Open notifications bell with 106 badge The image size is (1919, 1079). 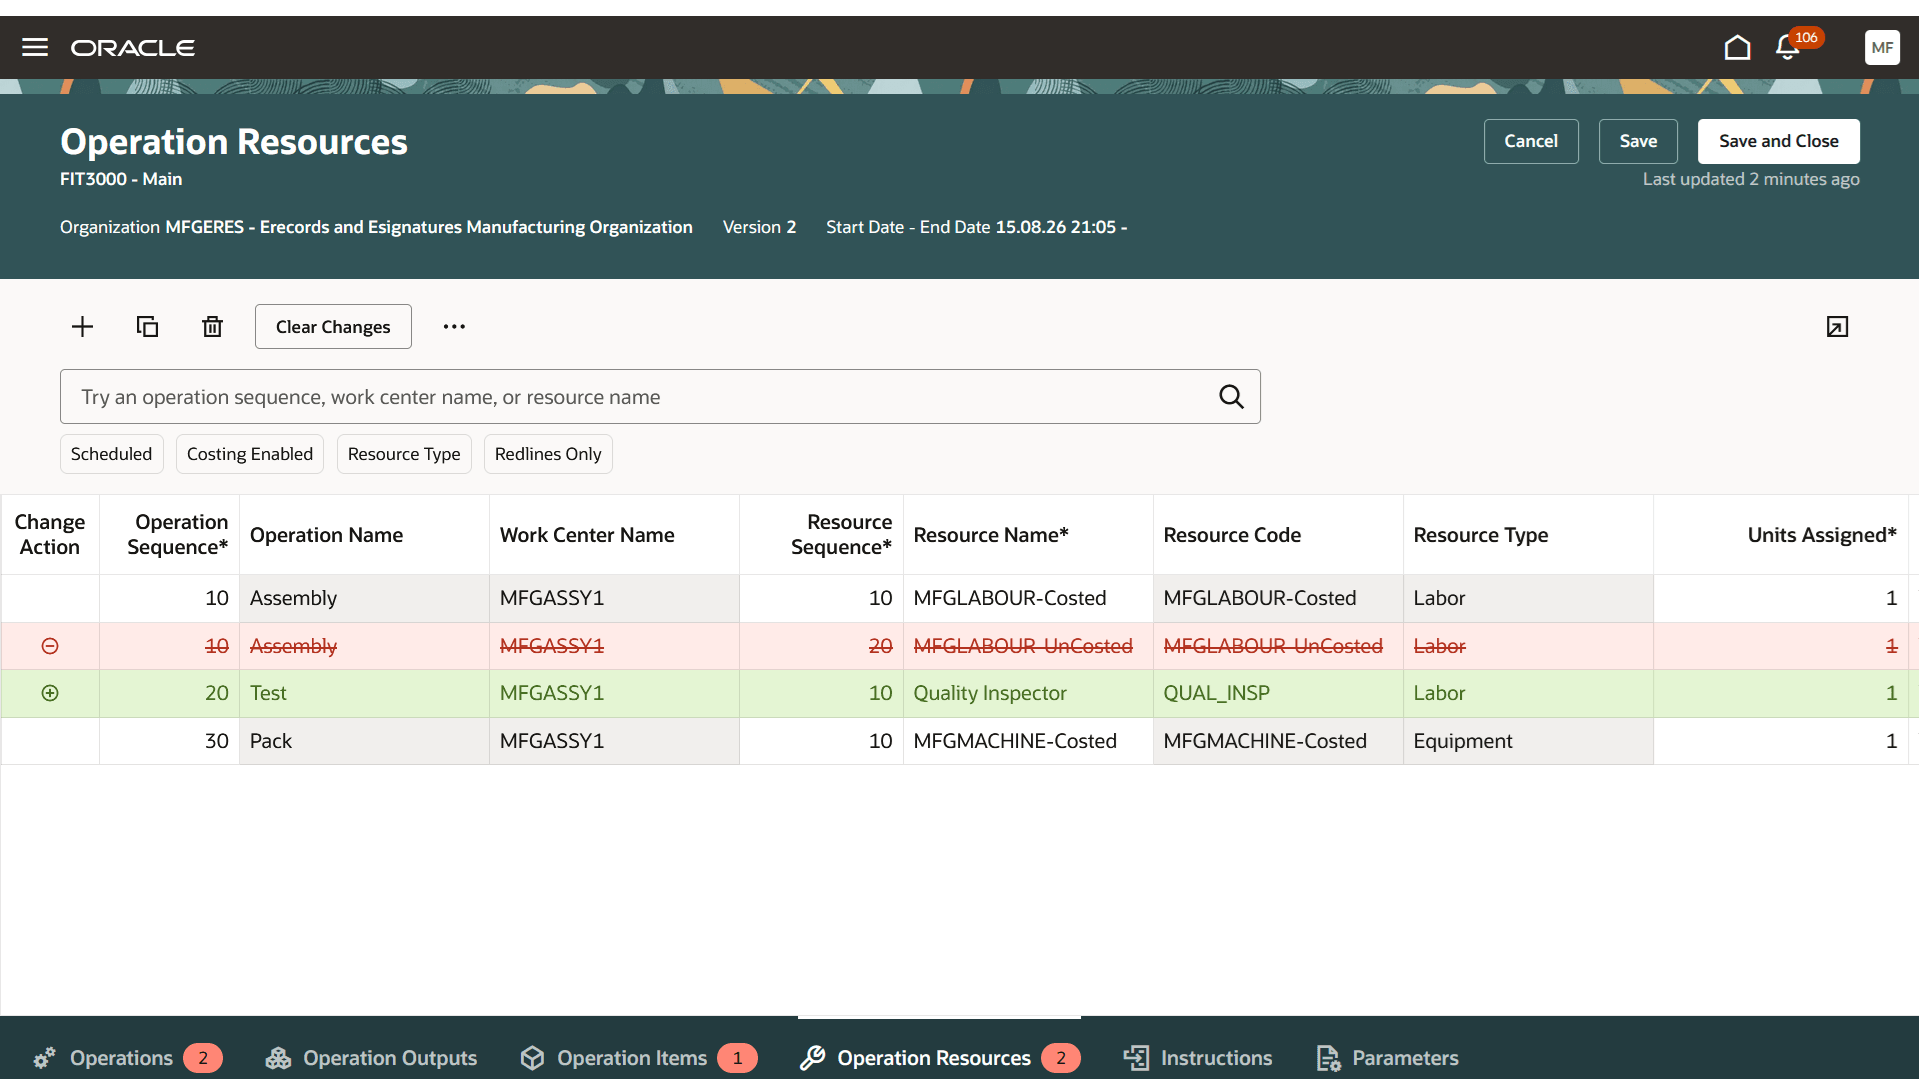pyautogui.click(x=1789, y=47)
